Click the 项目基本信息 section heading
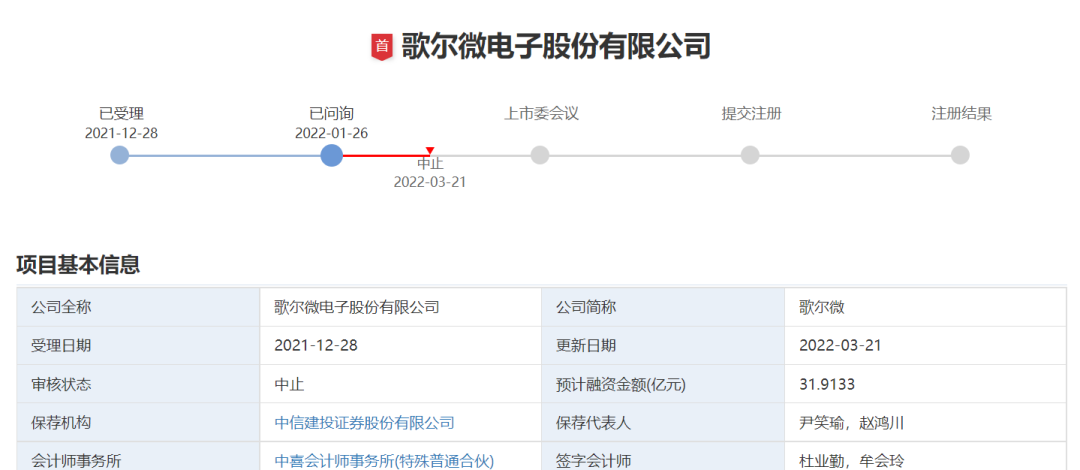Screen dimensions: 1080x470 point(78,265)
